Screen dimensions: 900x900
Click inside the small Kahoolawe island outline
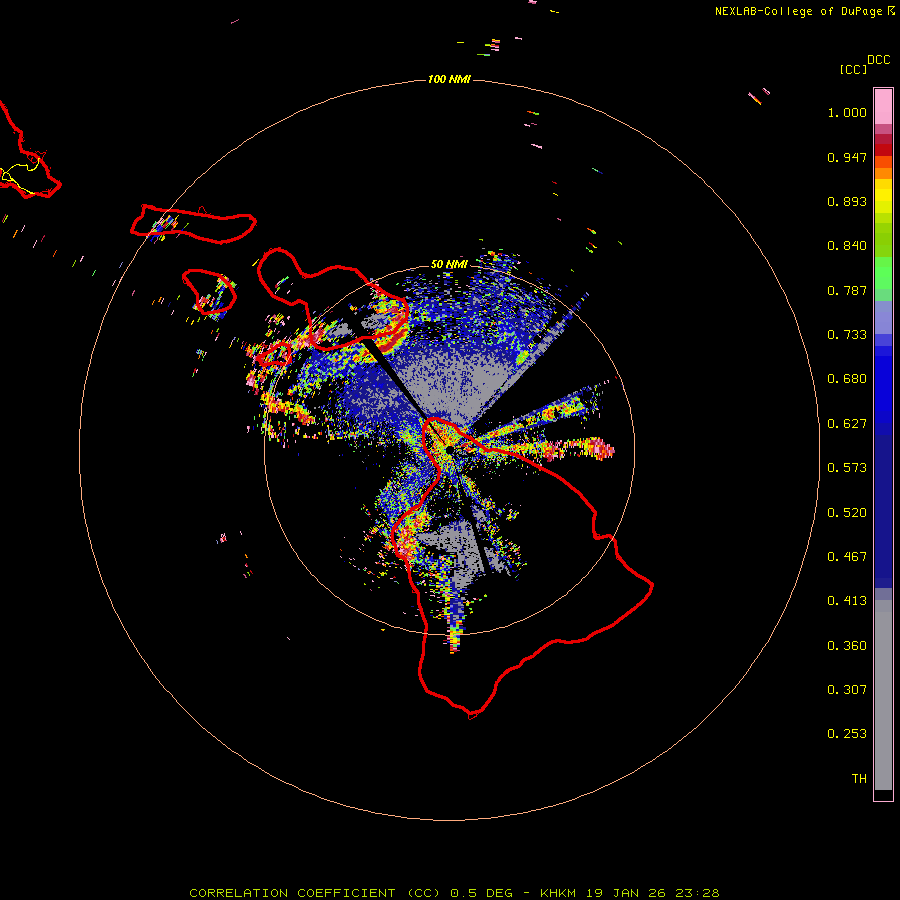click(x=274, y=355)
